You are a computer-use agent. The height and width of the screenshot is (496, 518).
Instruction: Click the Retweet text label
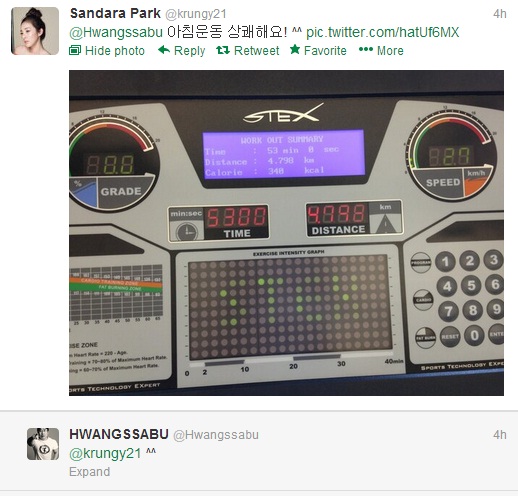257,51
